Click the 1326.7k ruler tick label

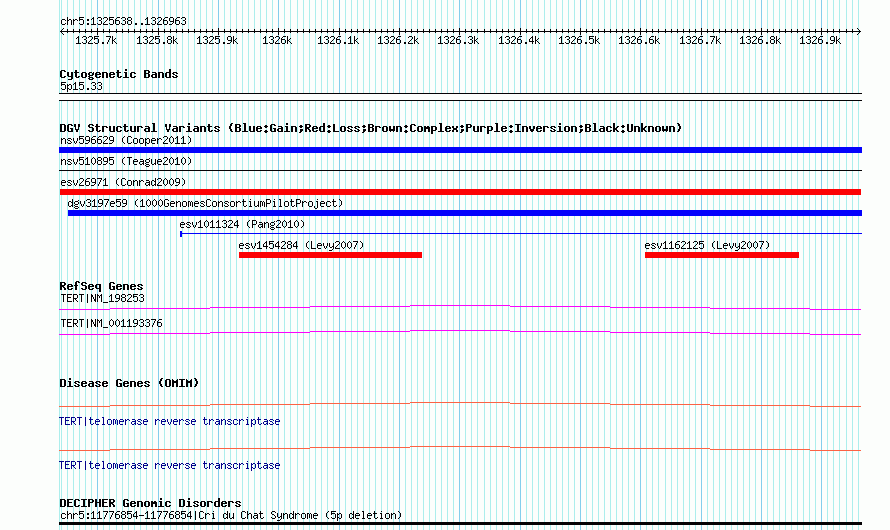(700, 40)
